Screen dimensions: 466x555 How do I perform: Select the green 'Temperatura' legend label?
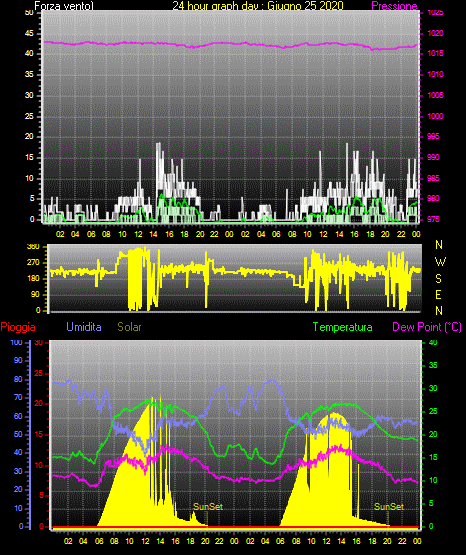(x=343, y=327)
